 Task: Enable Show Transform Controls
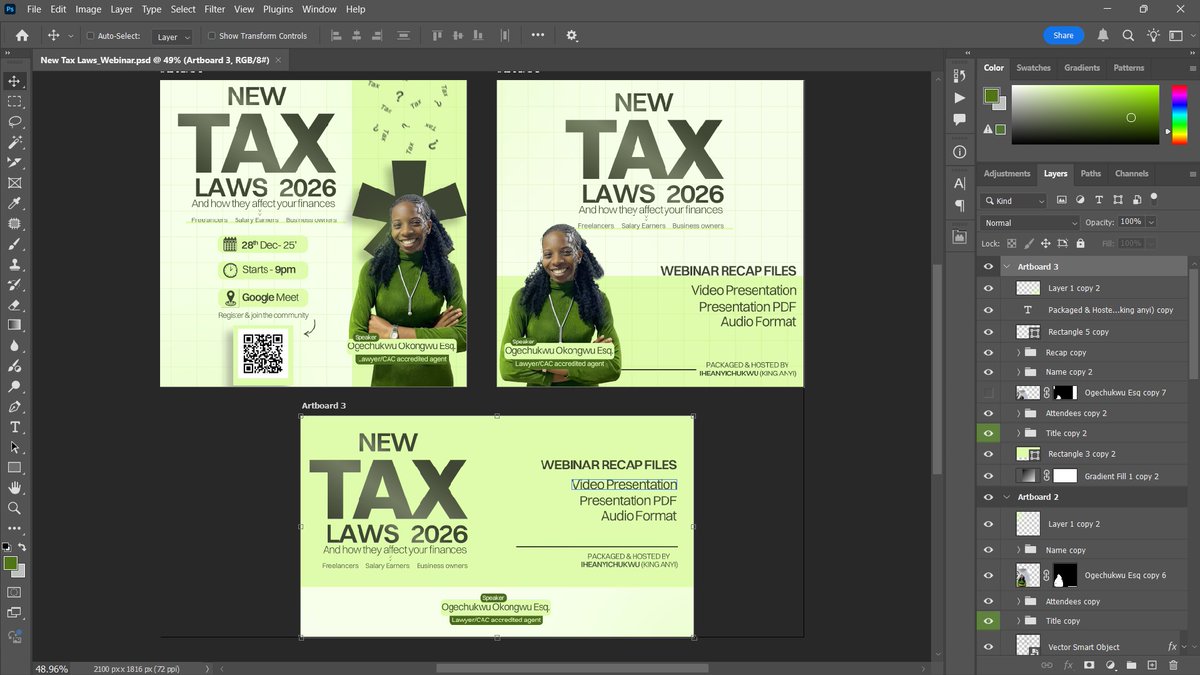point(210,35)
